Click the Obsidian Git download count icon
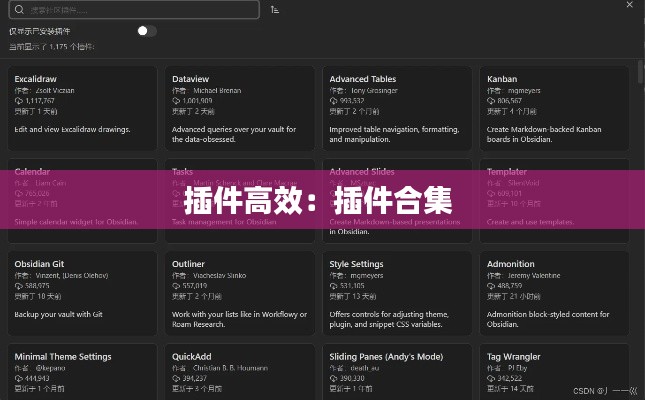Viewport: 645px width, 400px height. [19, 286]
